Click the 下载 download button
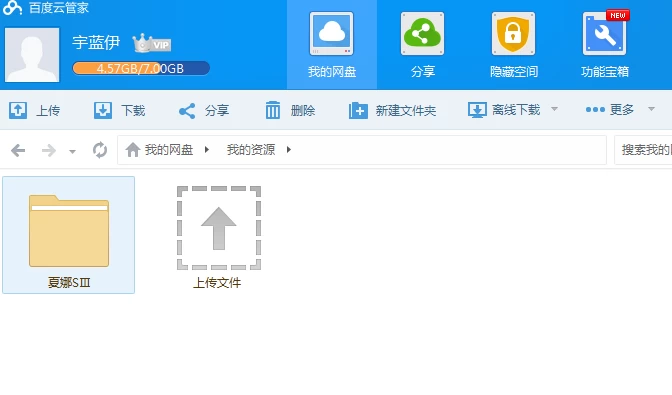Screen dimensions: 672x395 (x=120, y=111)
